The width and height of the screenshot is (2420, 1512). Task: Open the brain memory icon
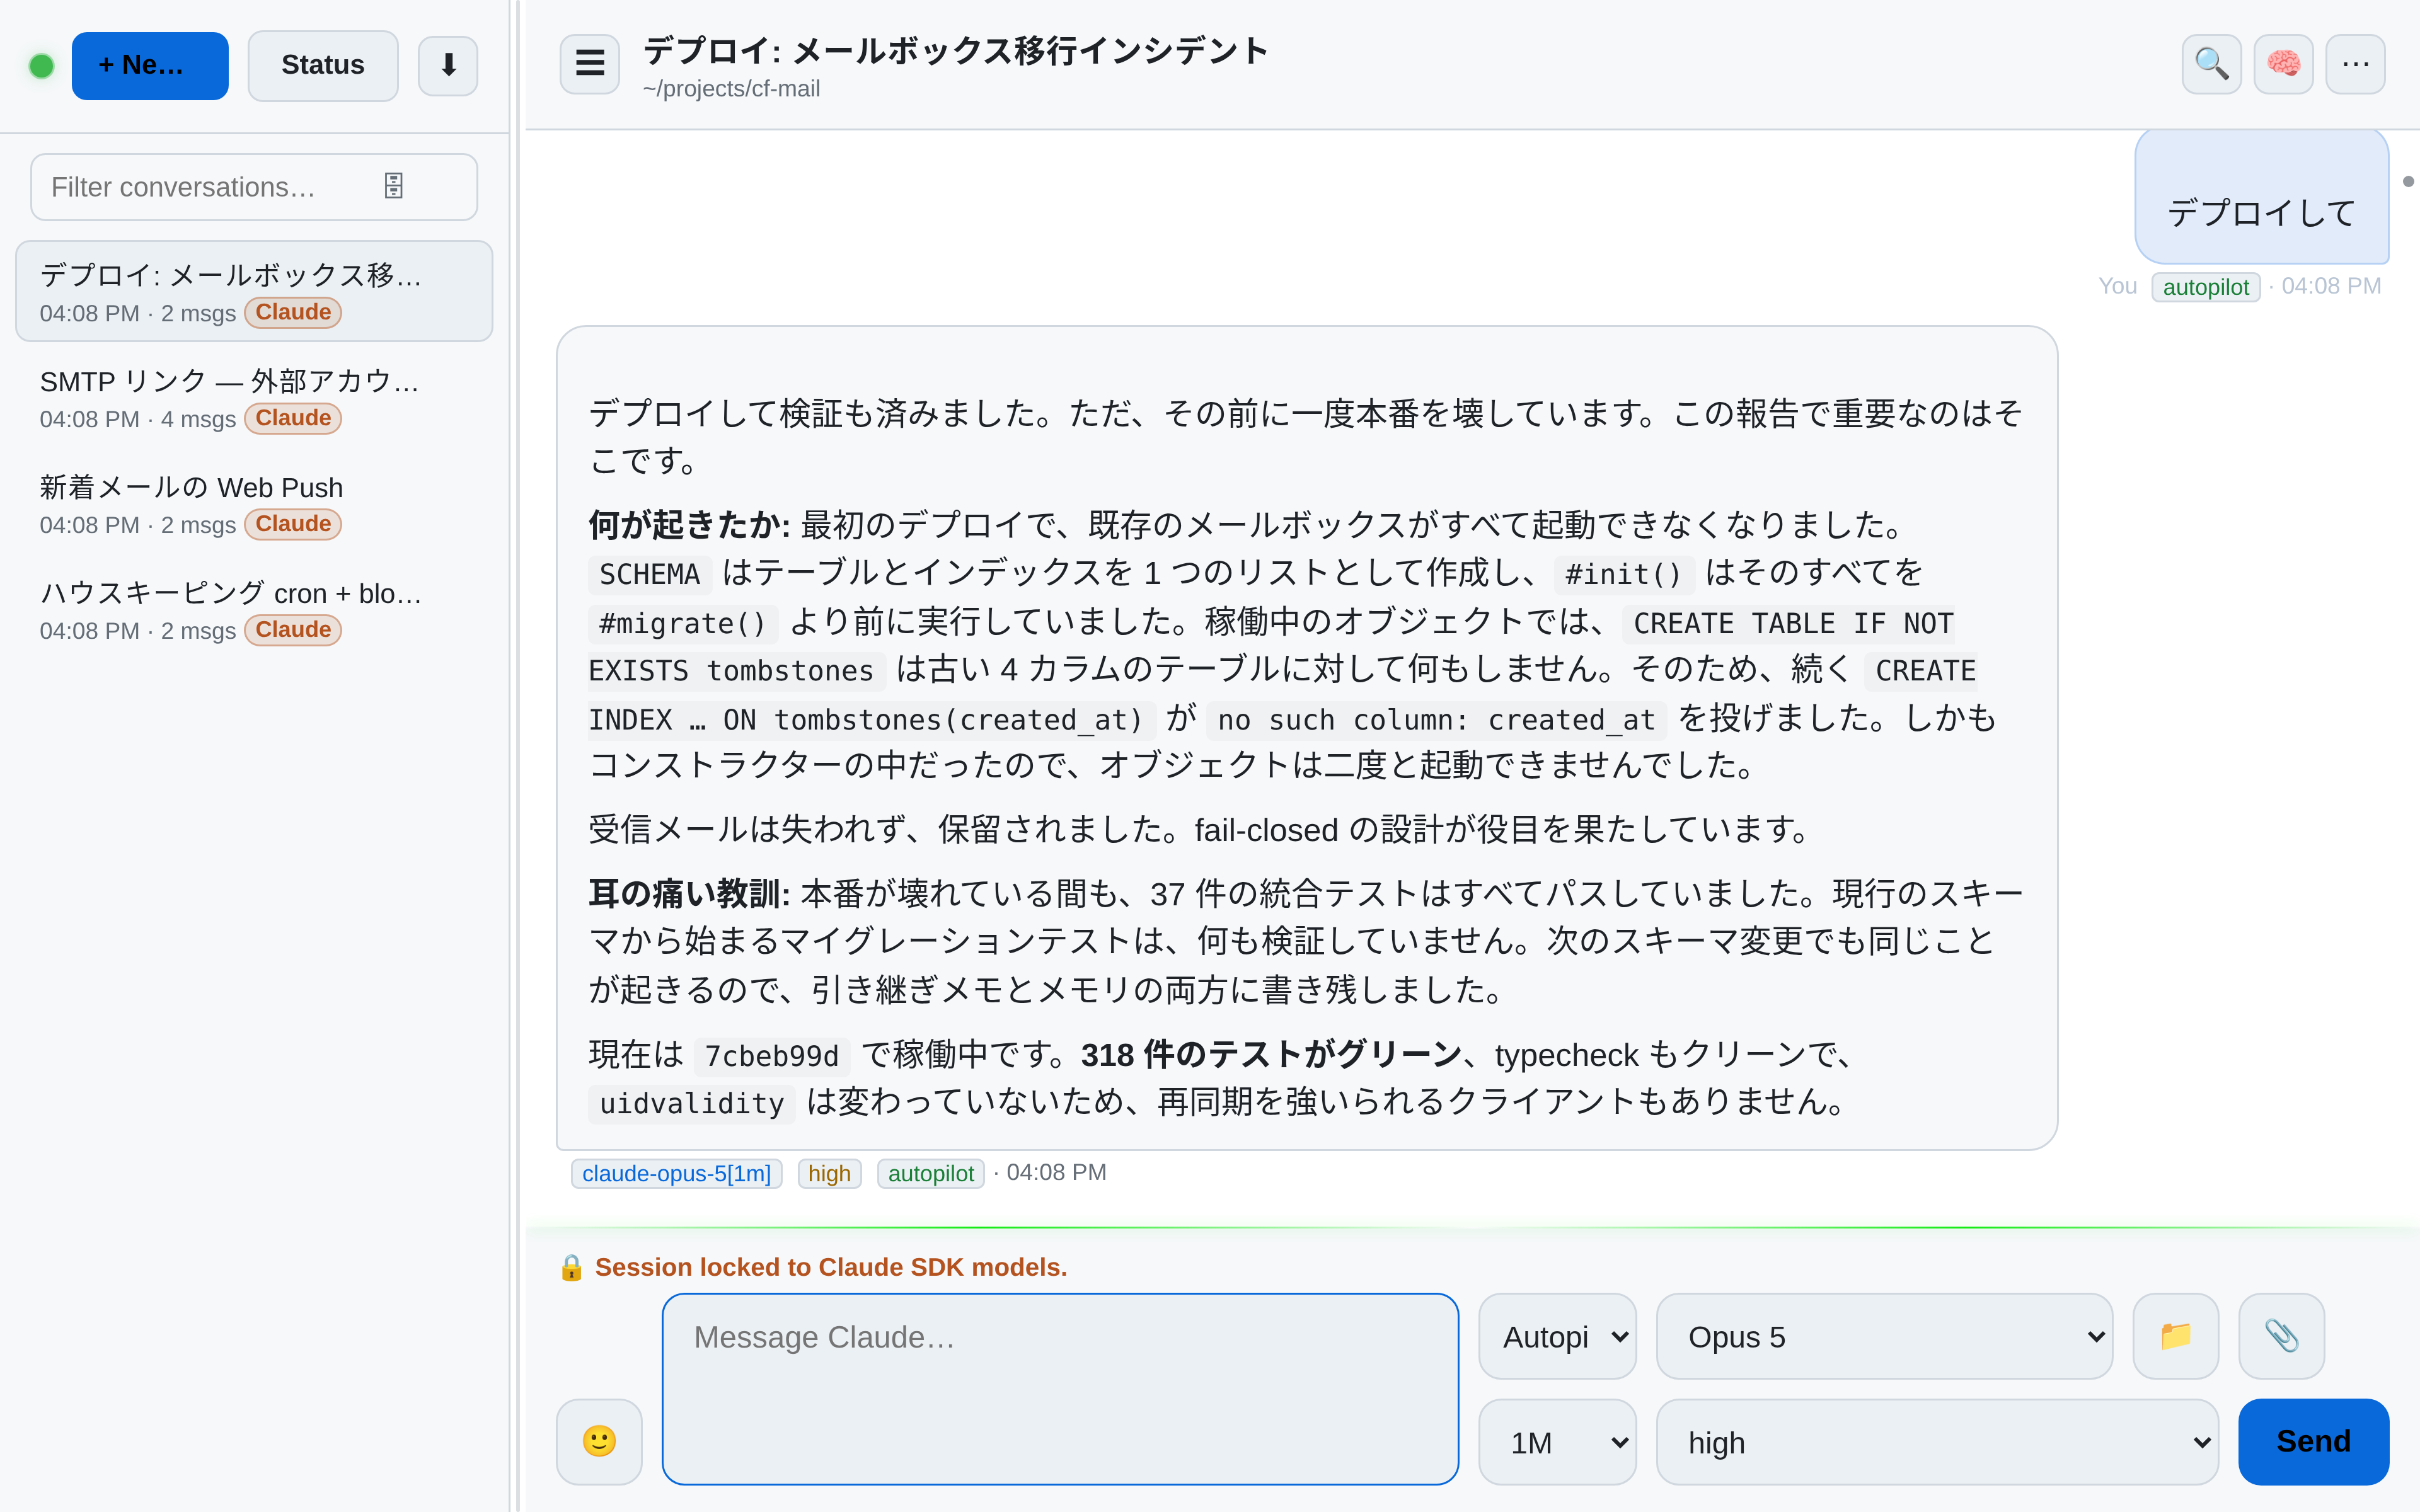click(x=2283, y=64)
